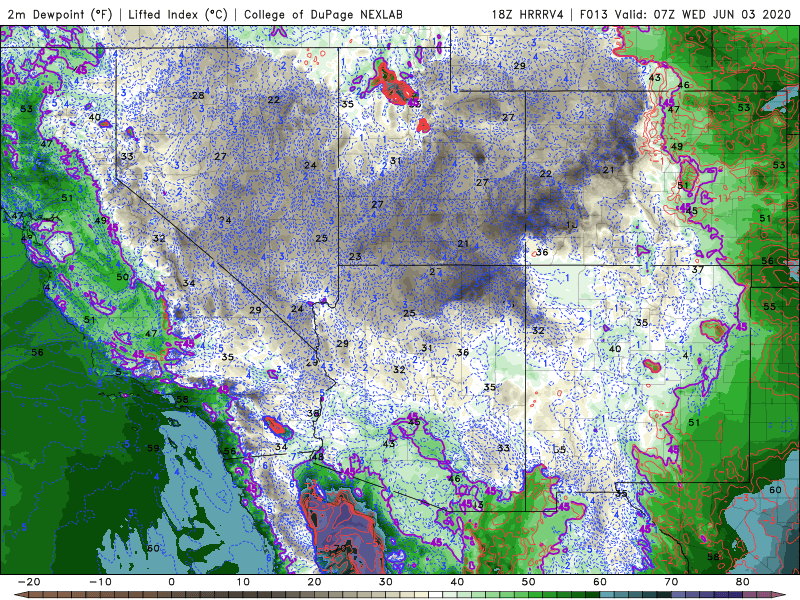This screenshot has width=800, height=600.
Task: Click the "59" dewpoint value over the Pacific
Action: (x=153, y=448)
